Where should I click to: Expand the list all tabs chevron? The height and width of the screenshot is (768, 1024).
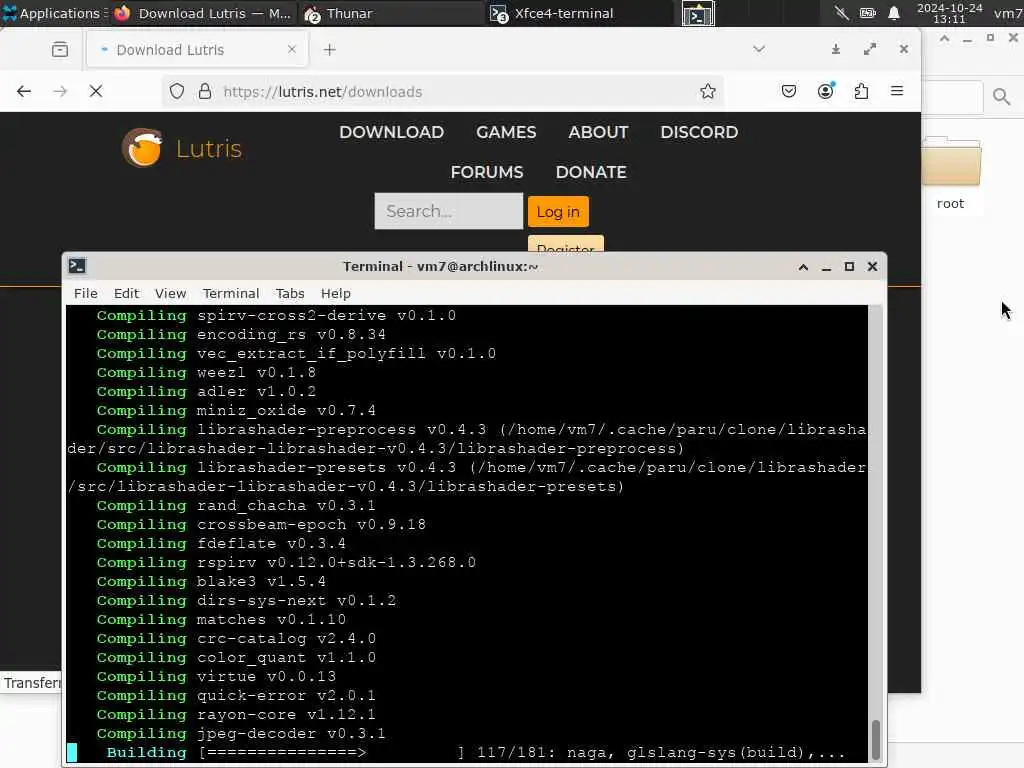click(x=759, y=50)
